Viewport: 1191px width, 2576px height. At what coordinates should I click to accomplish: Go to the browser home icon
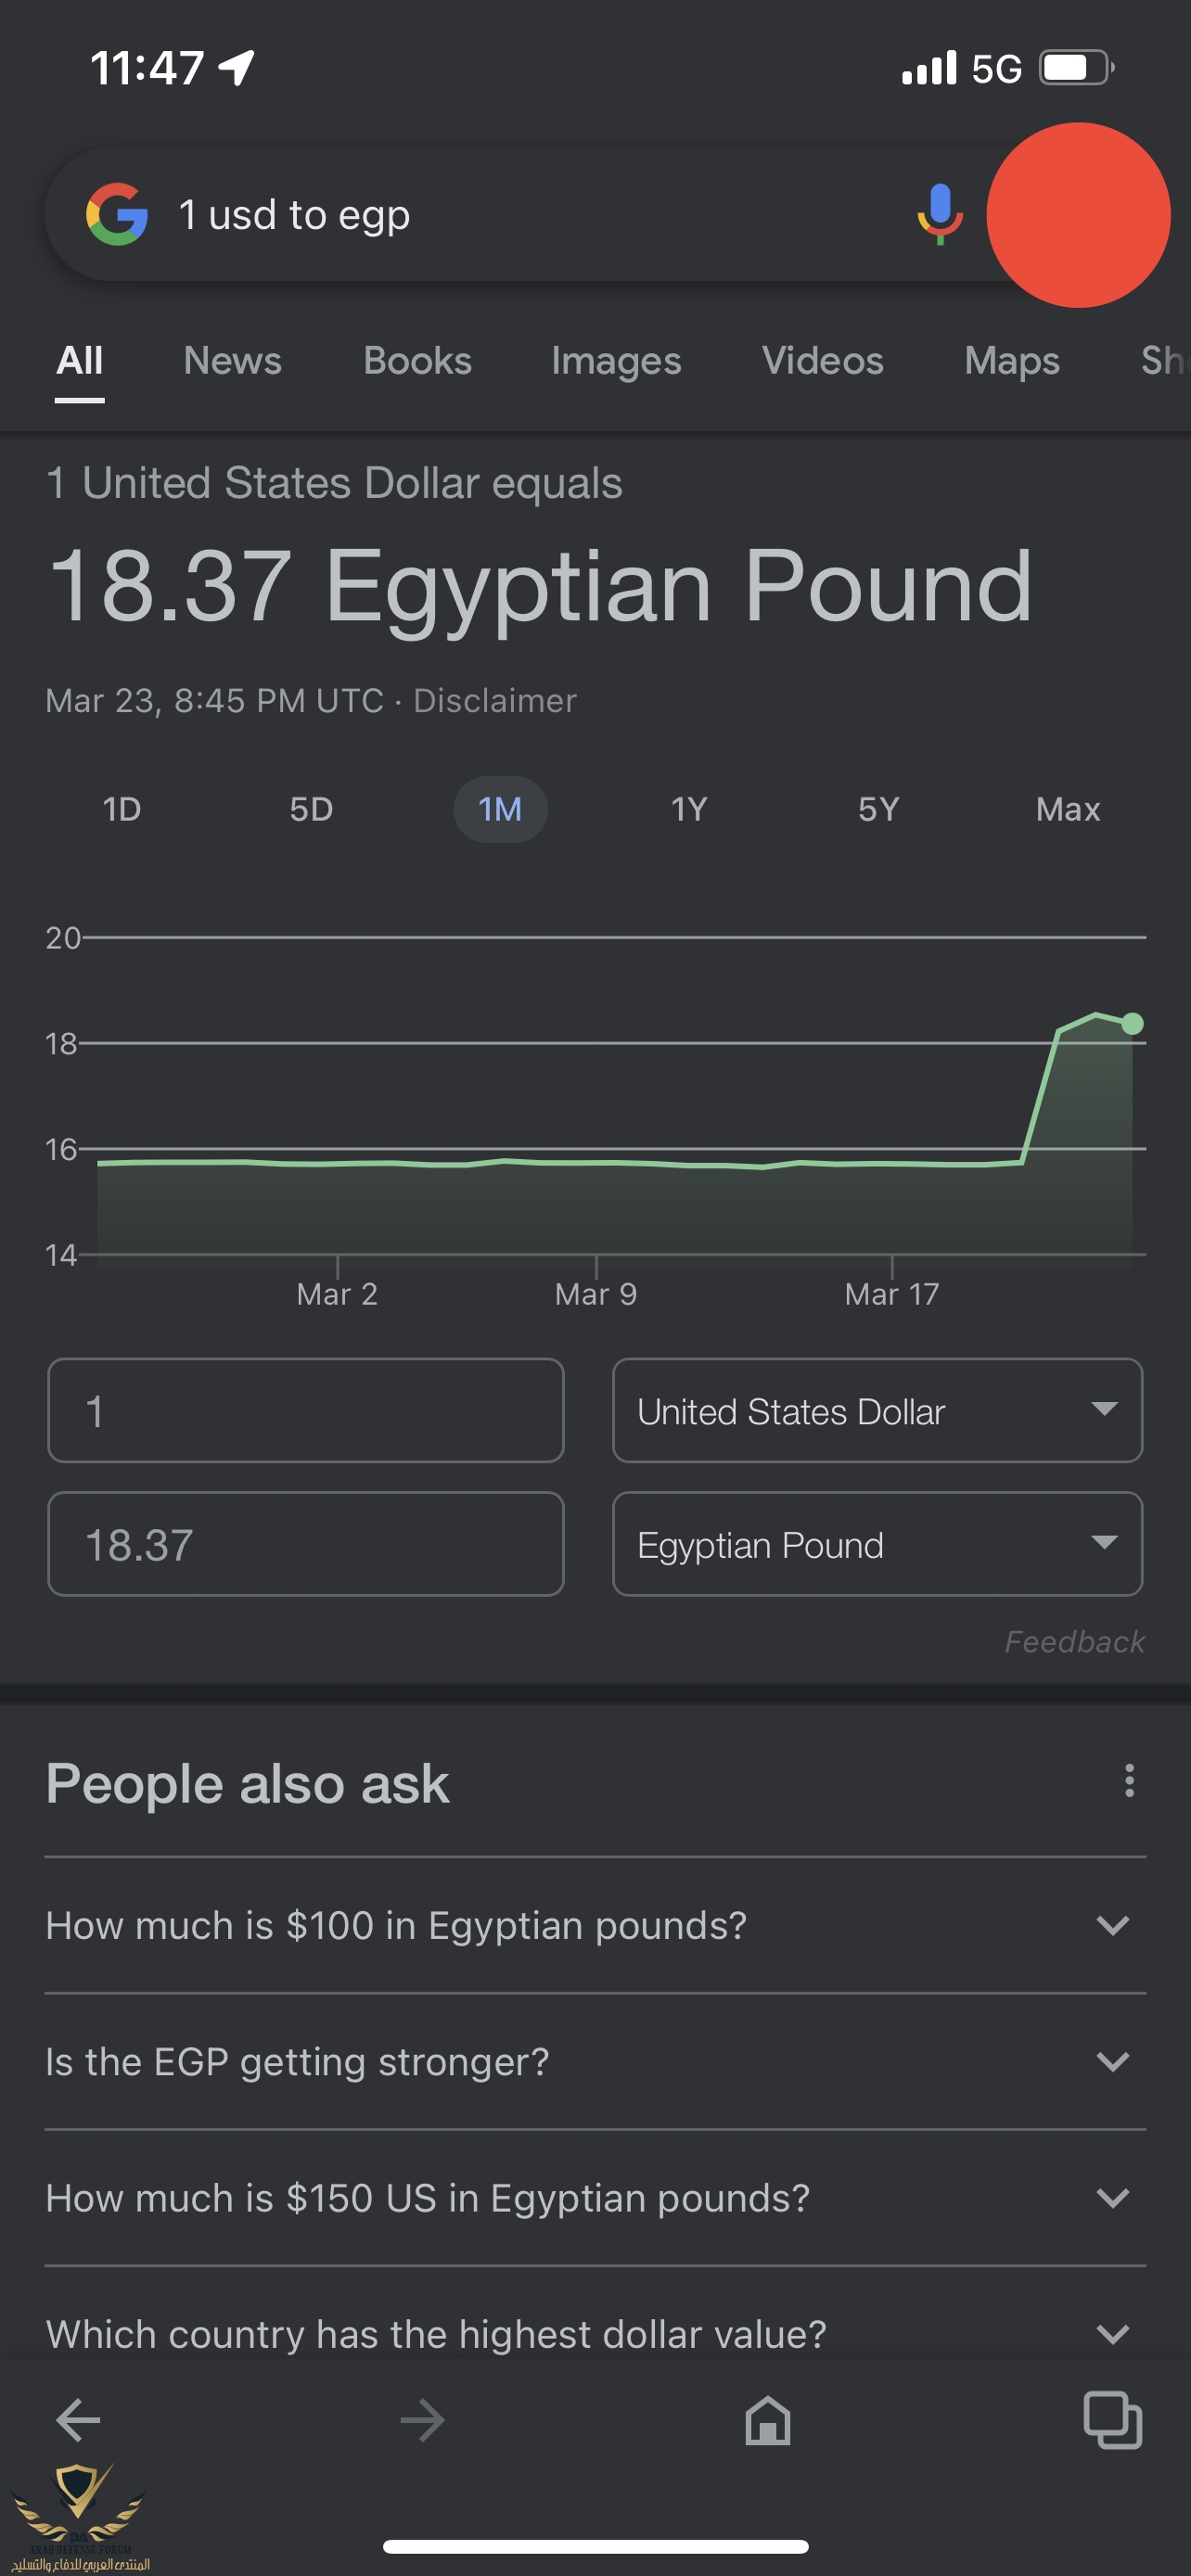click(767, 2420)
